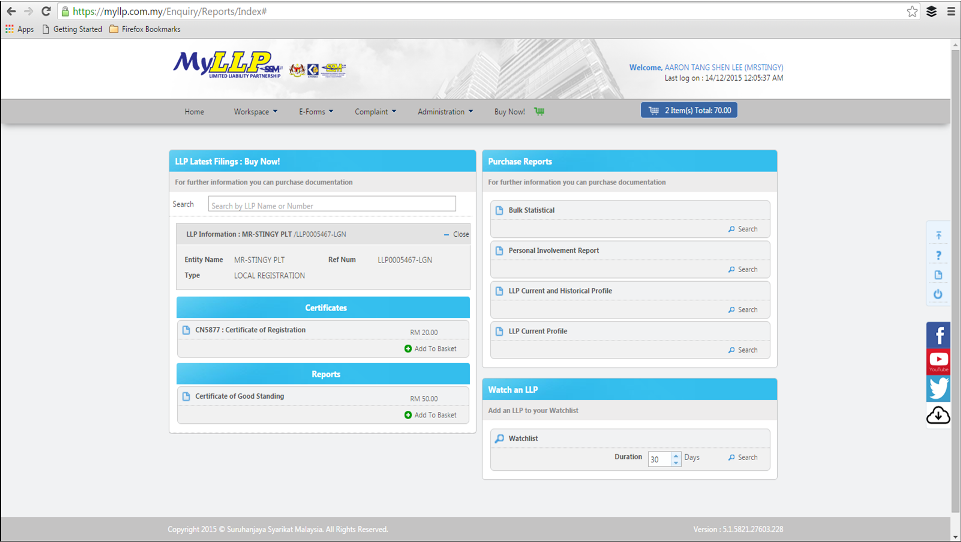Click the browser back arrow

[11, 11]
